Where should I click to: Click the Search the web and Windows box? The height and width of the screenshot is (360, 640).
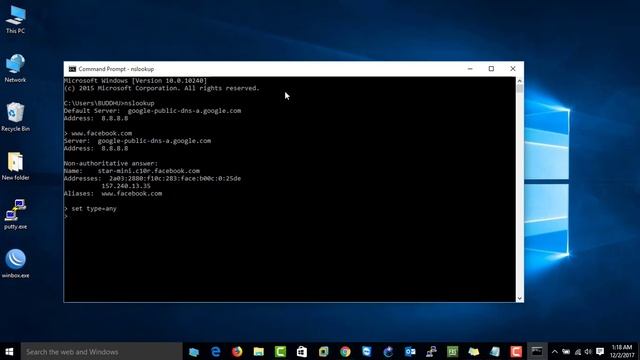click(101, 351)
